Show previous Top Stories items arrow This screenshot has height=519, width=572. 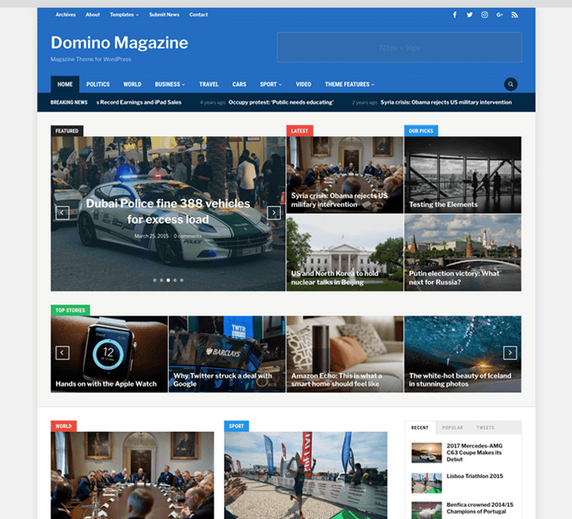point(62,353)
